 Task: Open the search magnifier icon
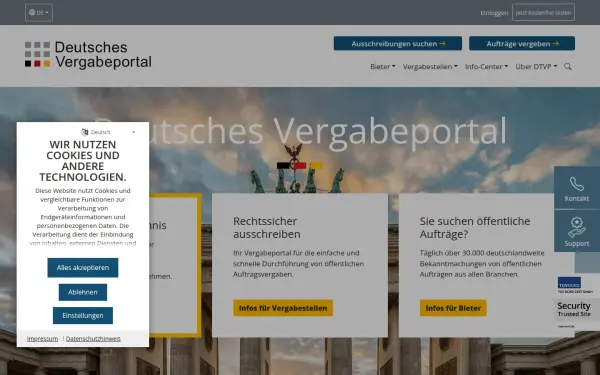568,67
